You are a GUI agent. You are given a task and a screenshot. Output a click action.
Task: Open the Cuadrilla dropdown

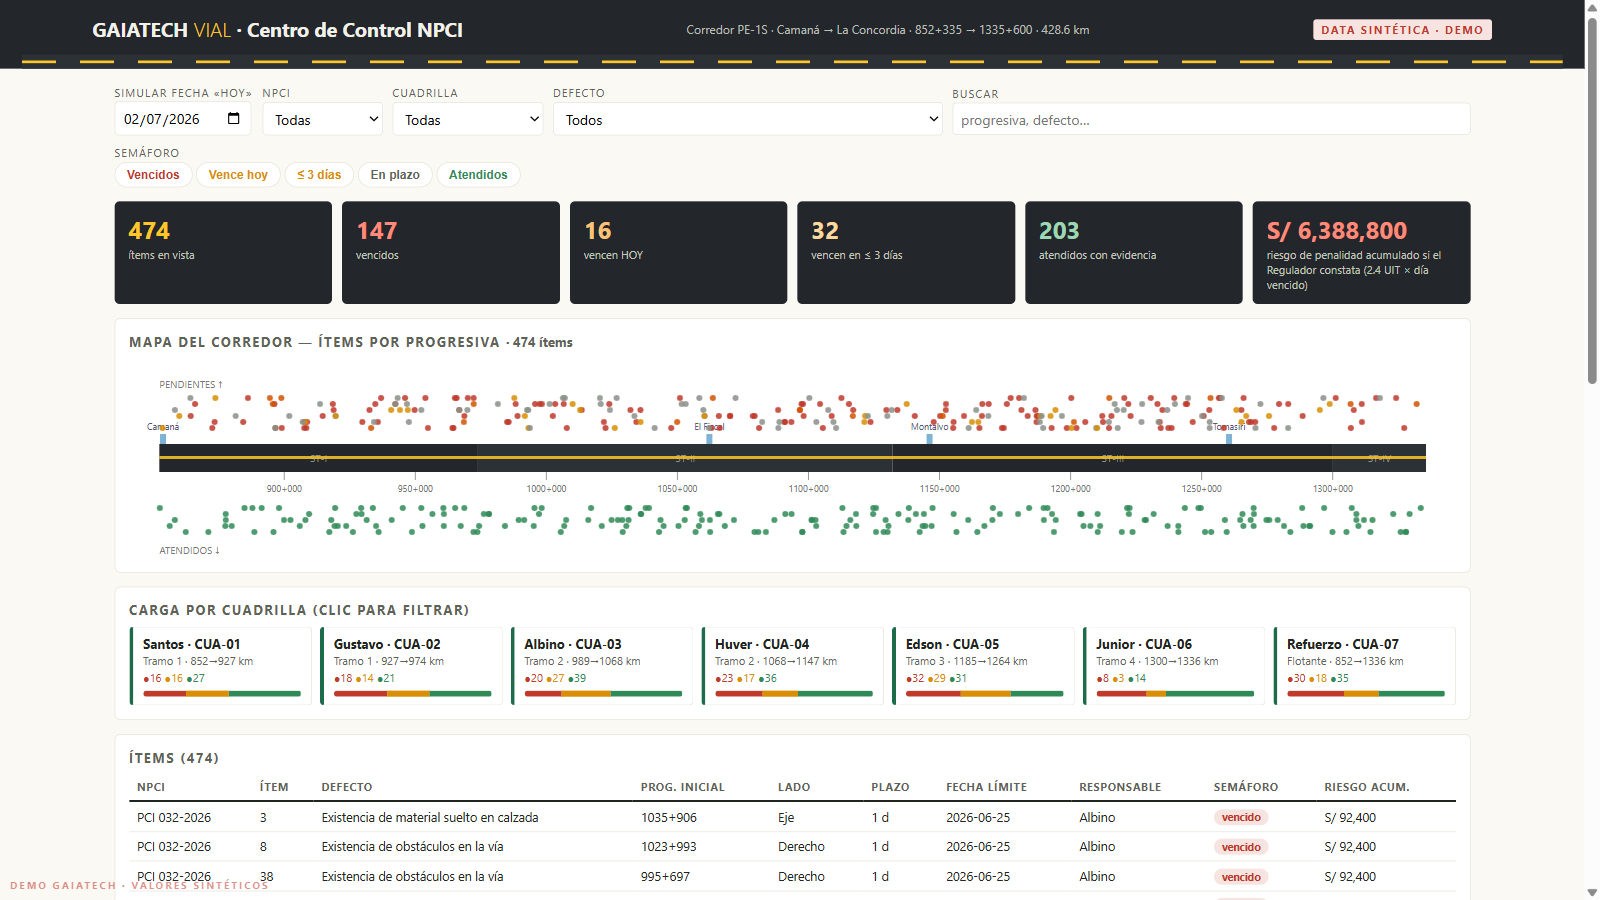tap(468, 119)
